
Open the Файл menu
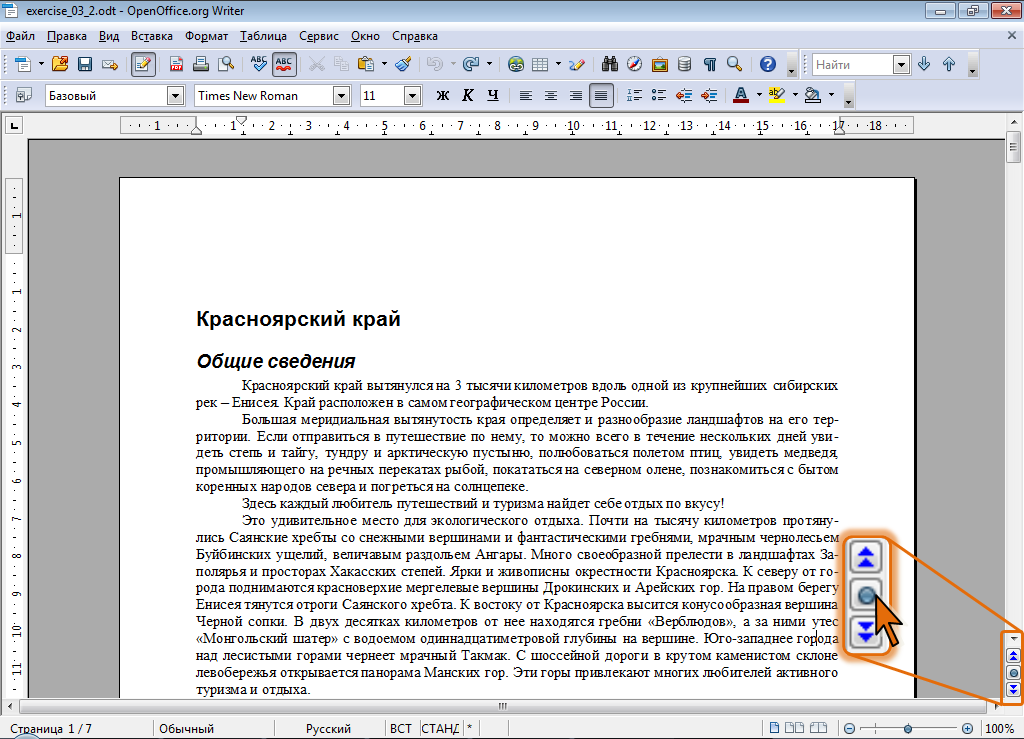20,36
